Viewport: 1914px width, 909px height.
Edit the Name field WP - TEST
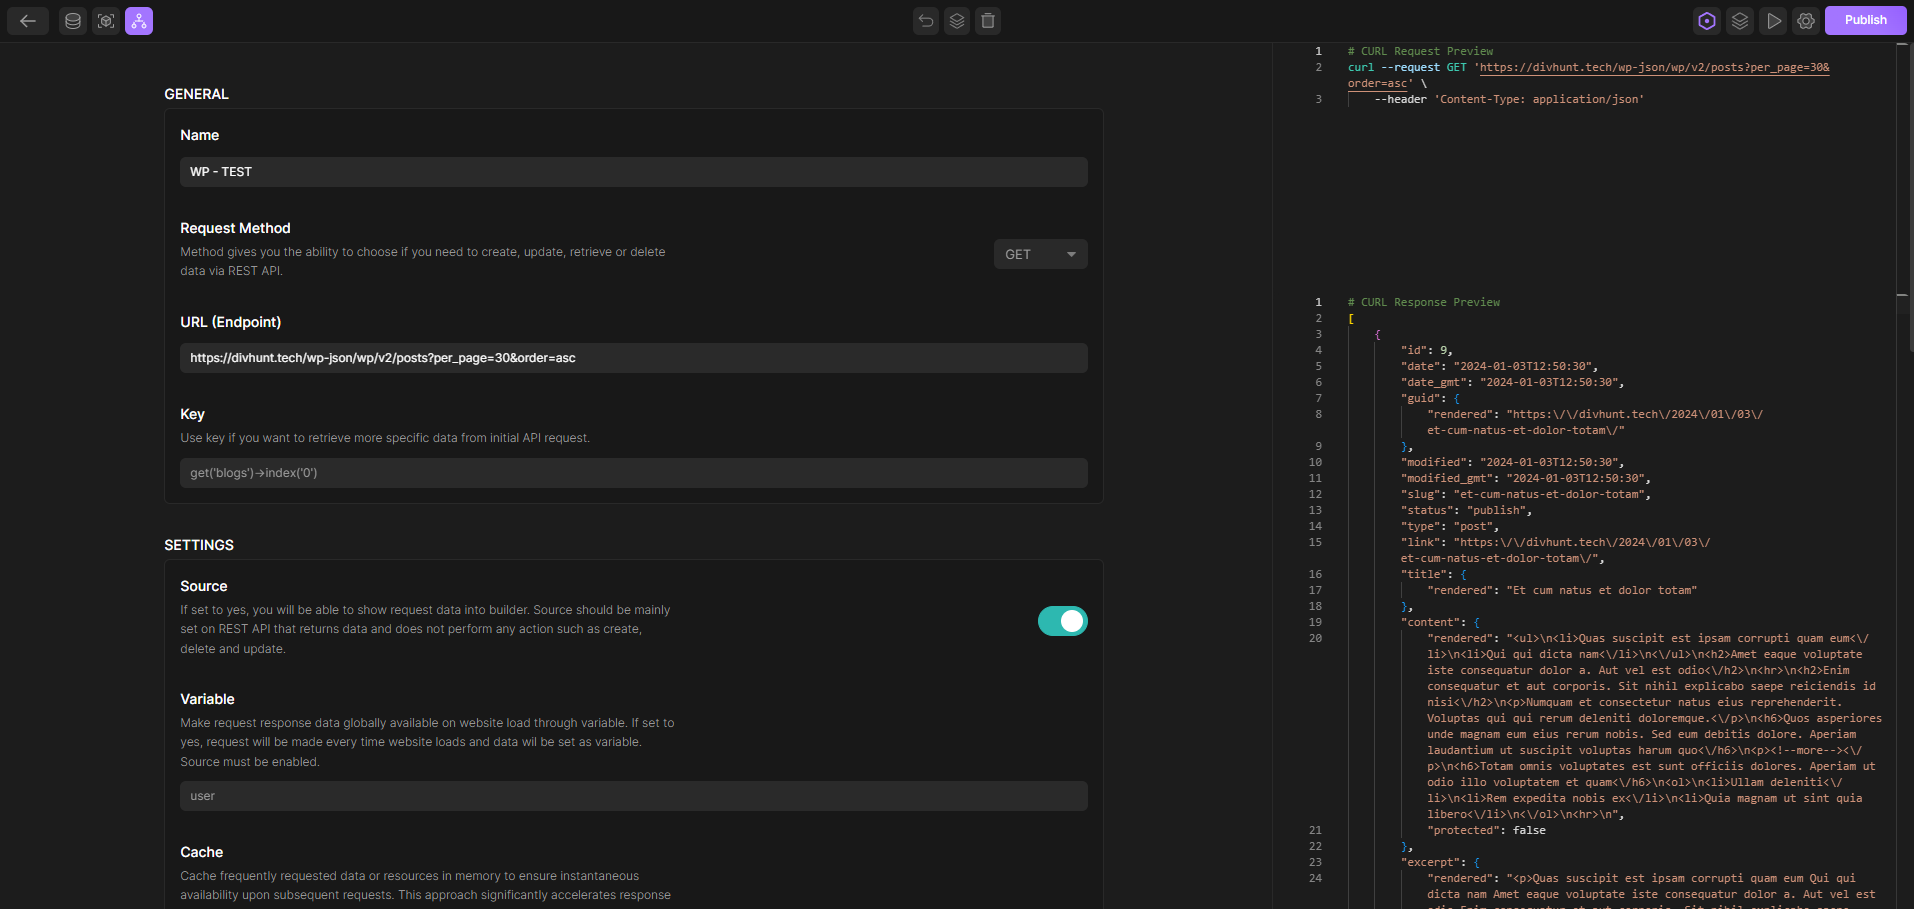tap(633, 172)
